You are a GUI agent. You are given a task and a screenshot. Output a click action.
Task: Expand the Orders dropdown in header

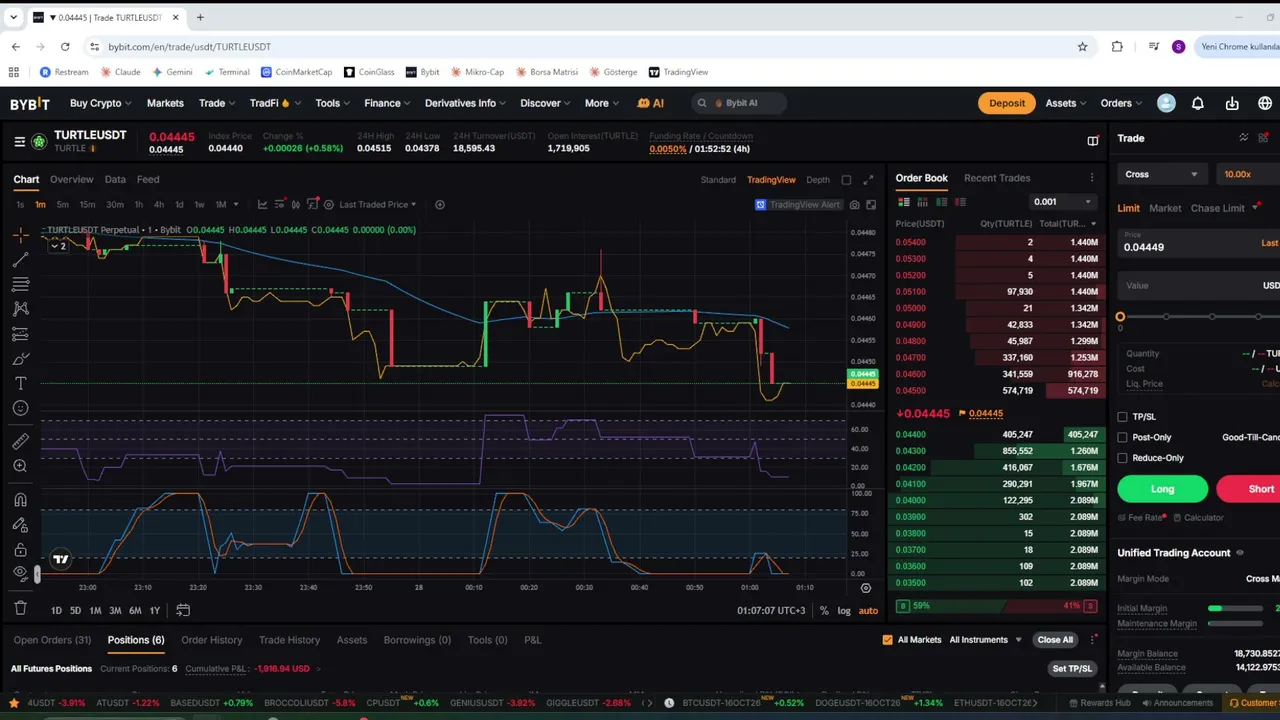coord(1120,103)
